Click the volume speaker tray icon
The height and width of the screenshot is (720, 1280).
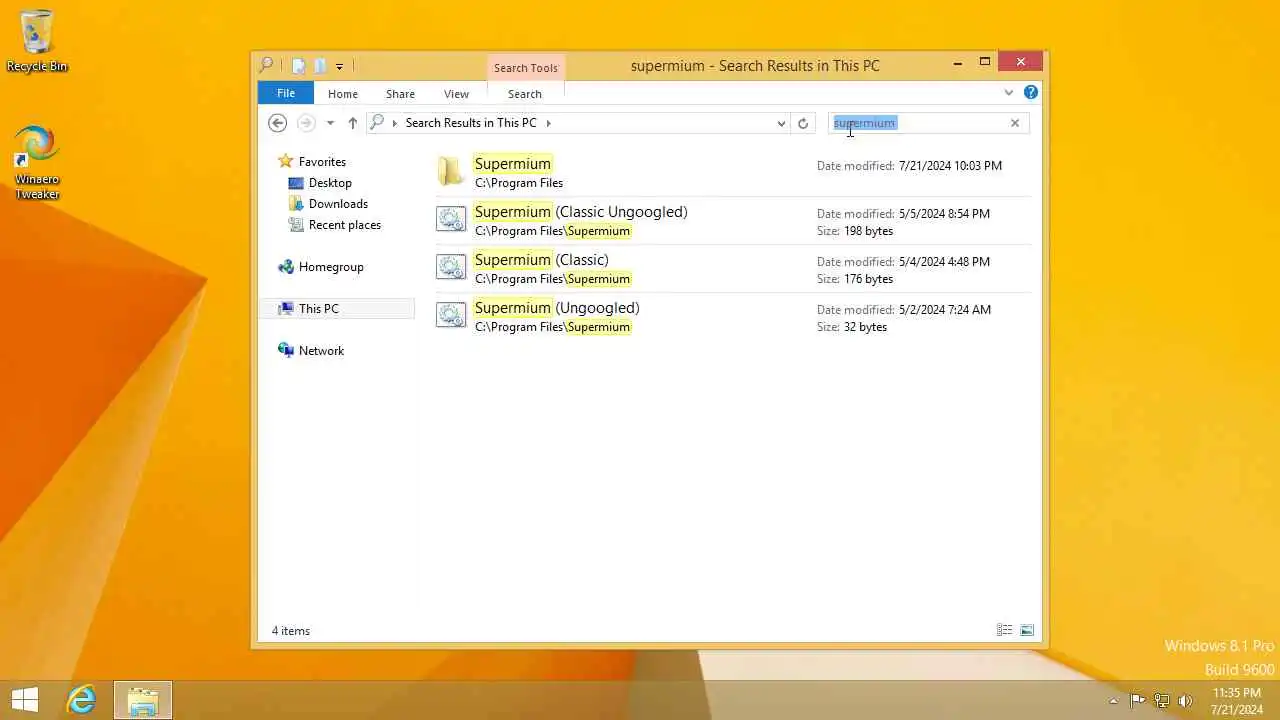[1186, 701]
